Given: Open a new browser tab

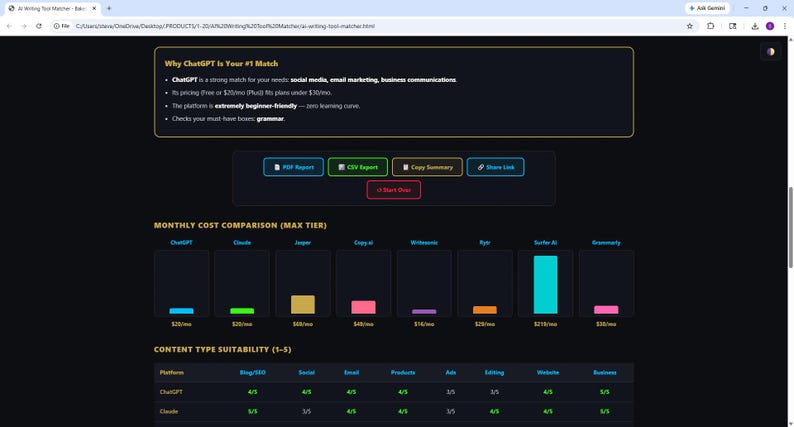Looking at the screenshot, I should 109,8.
